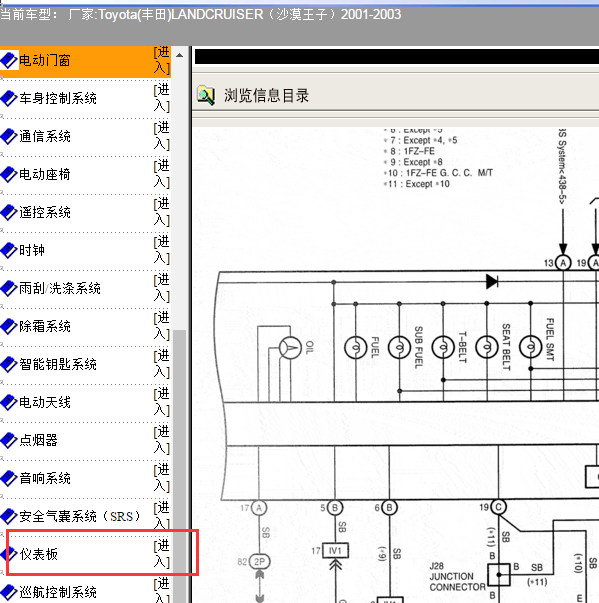Open the 安全气囊系统（SRS）entry text
The width and height of the screenshot is (599, 603).
click(80, 516)
